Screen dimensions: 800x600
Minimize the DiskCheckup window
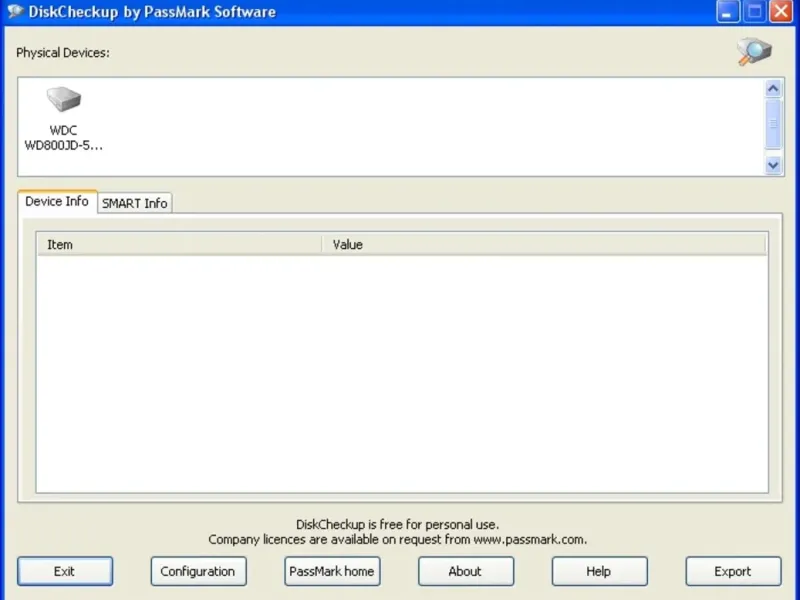pos(728,11)
